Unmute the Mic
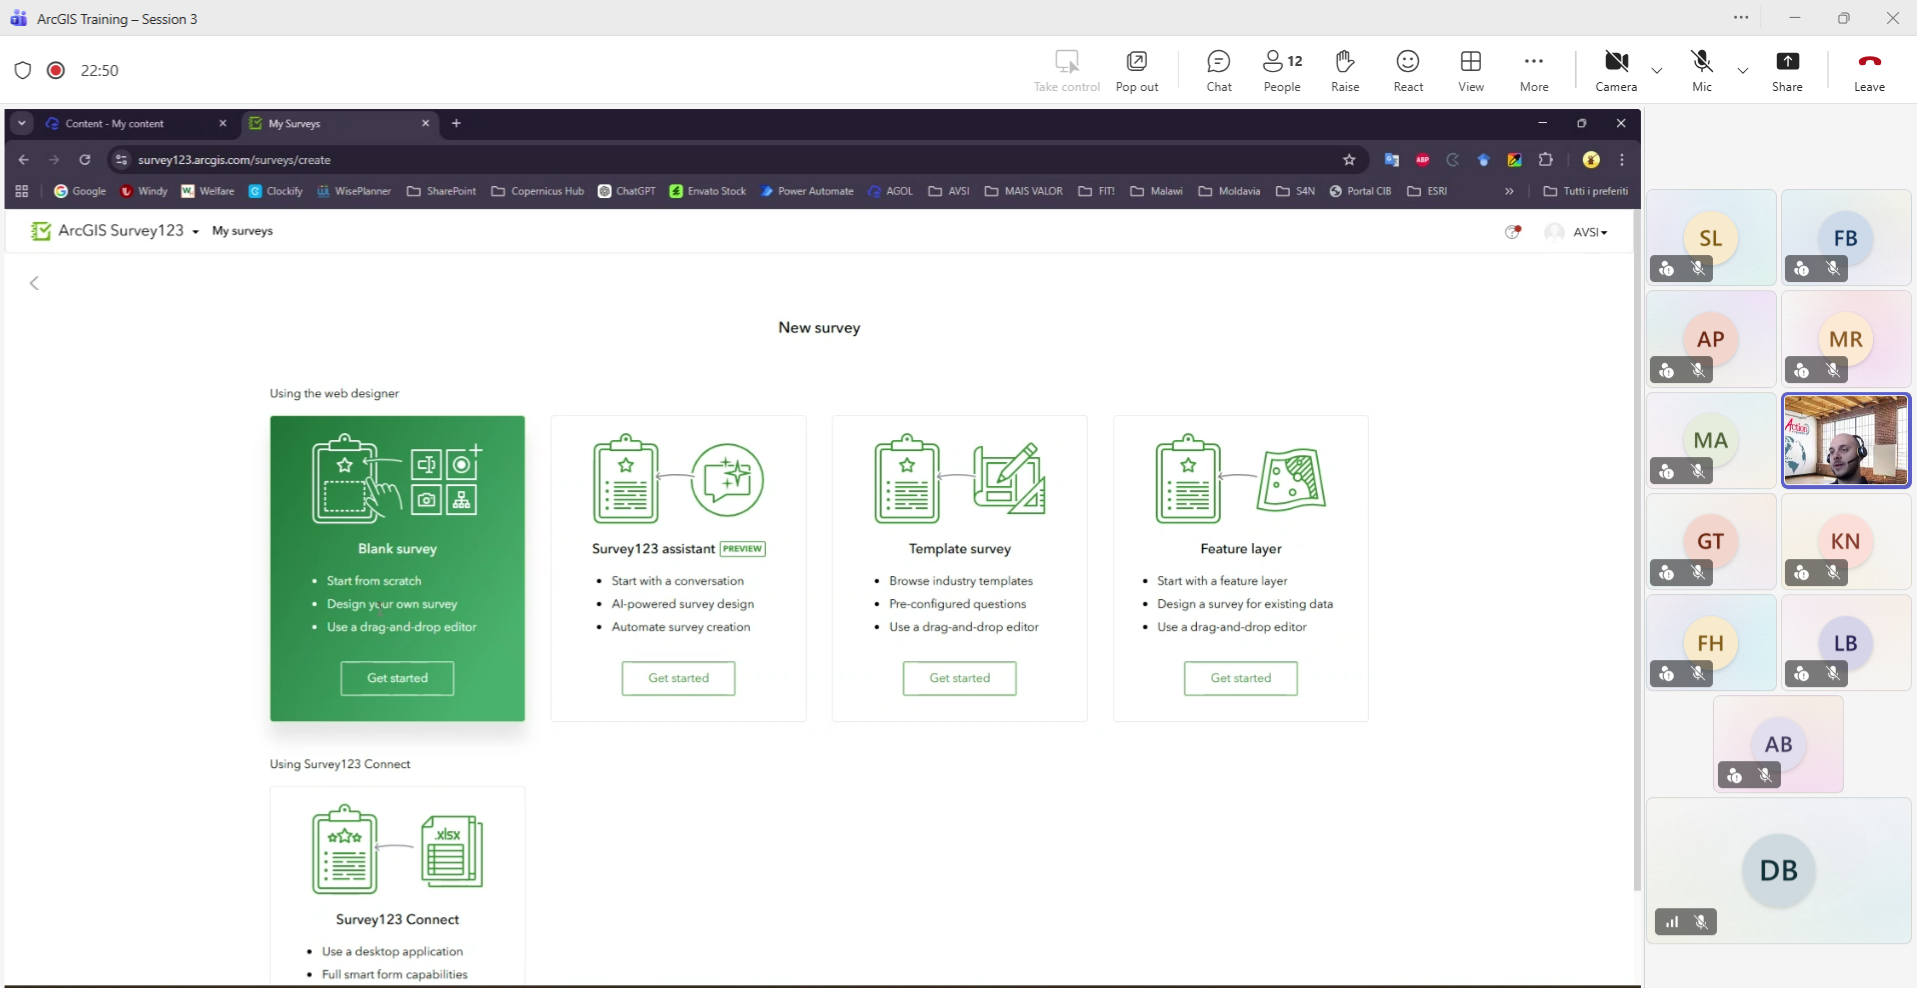This screenshot has height=988, width=1917. click(1702, 70)
